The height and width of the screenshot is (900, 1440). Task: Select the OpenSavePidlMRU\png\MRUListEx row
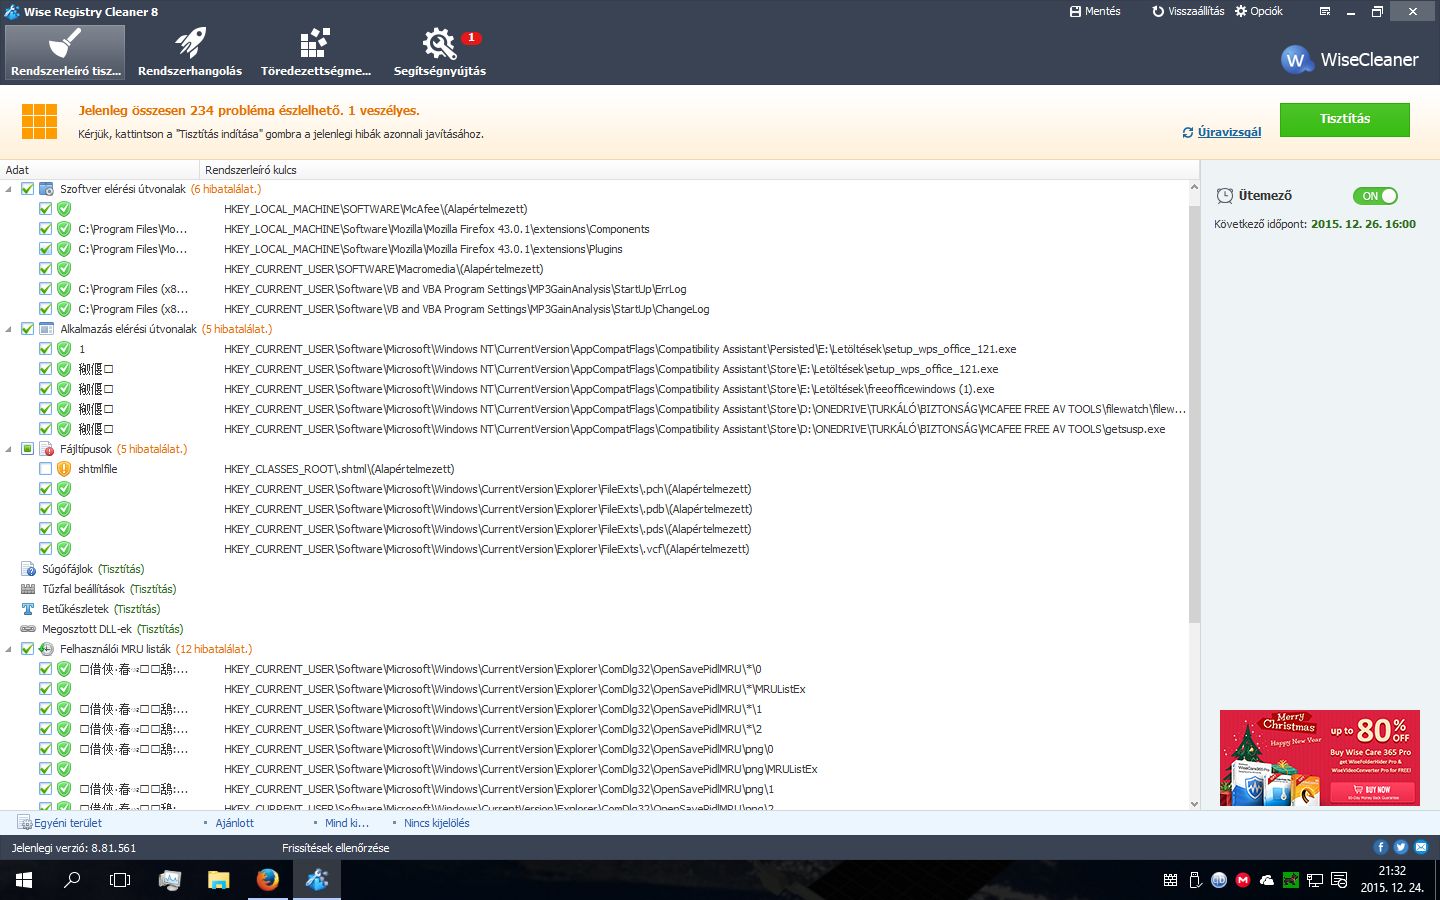pyautogui.click(x=594, y=769)
